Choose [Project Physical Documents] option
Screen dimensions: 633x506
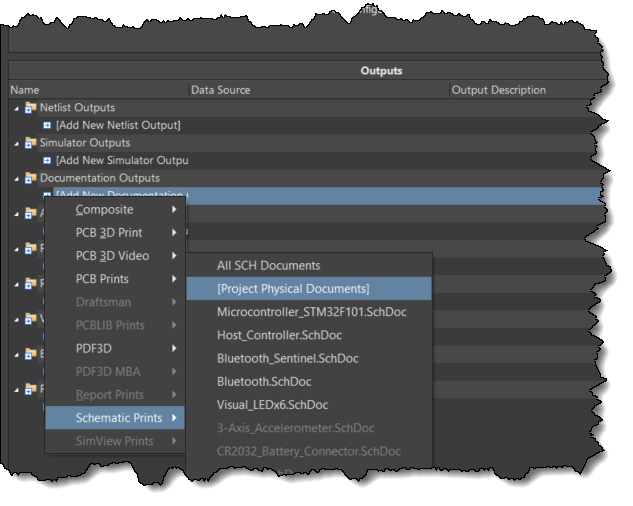tap(293, 289)
